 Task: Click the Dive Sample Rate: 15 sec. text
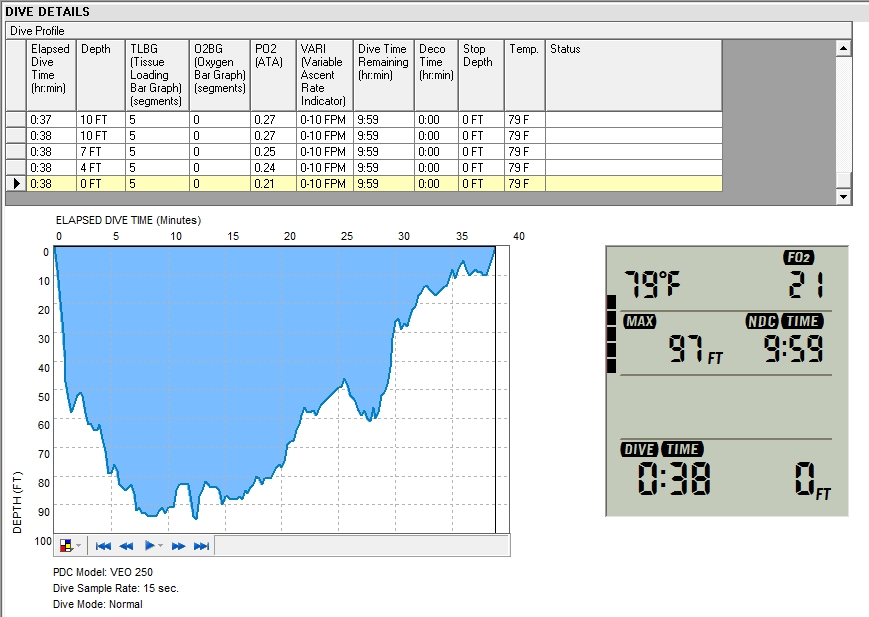116,588
